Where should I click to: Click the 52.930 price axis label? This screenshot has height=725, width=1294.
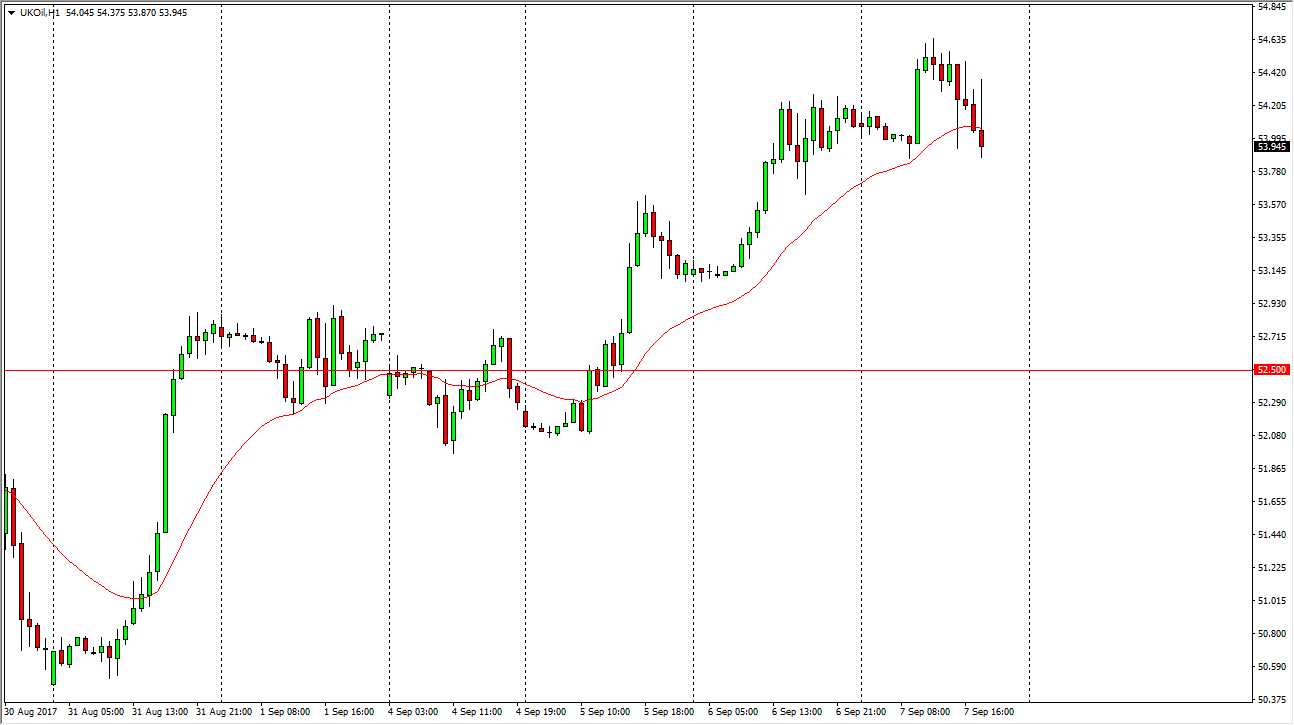pyautogui.click(x=1272, y=304)
